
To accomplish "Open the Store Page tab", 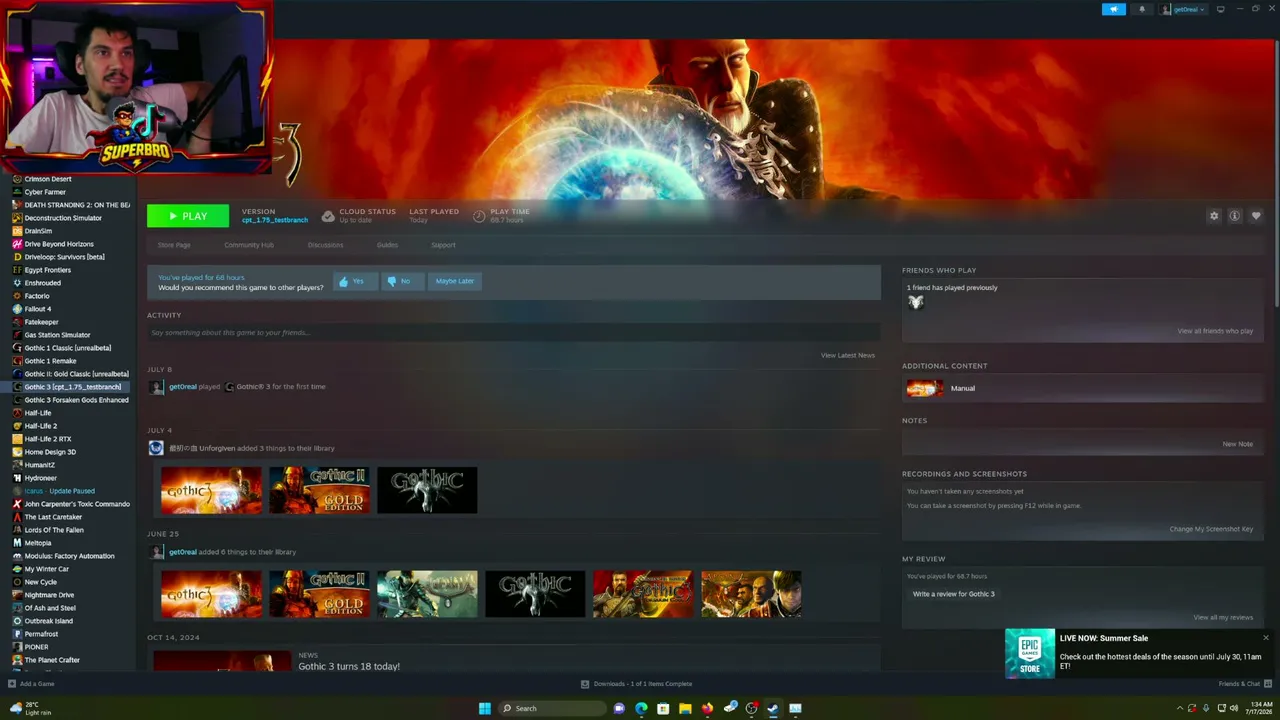I will tap(174, 245).
